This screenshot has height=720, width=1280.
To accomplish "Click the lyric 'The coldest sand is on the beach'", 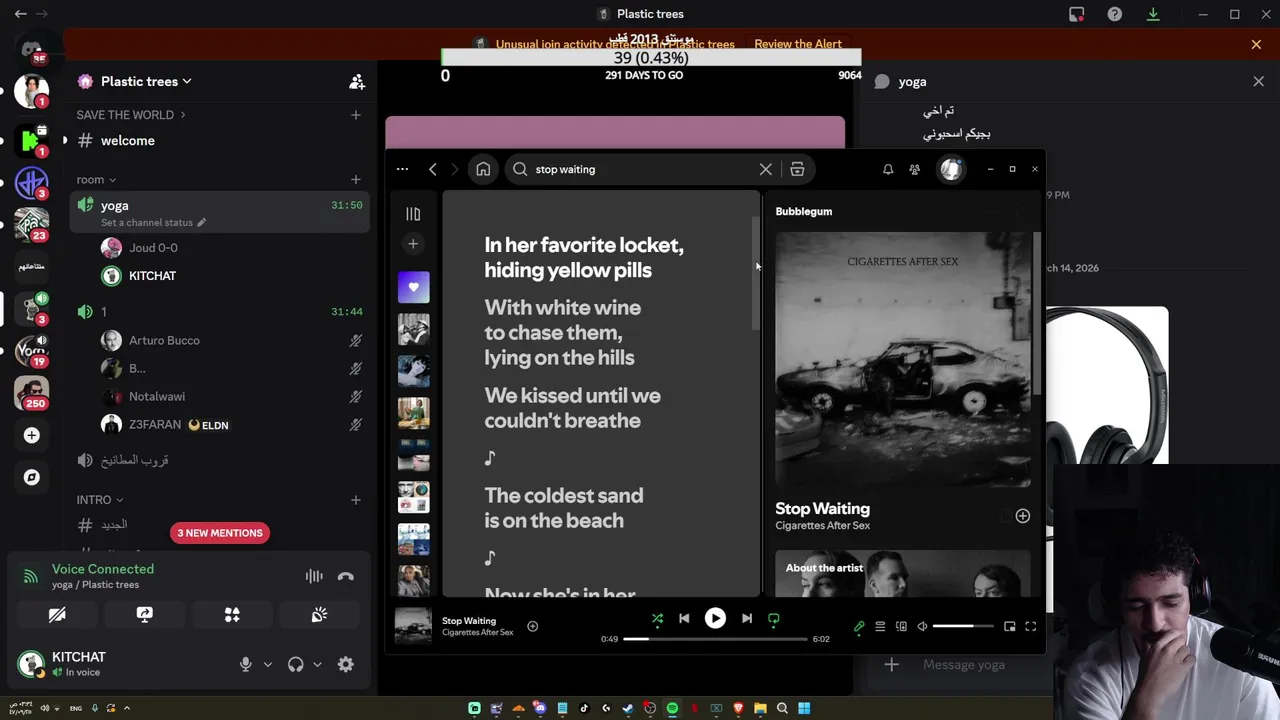I will click(564, 508).
